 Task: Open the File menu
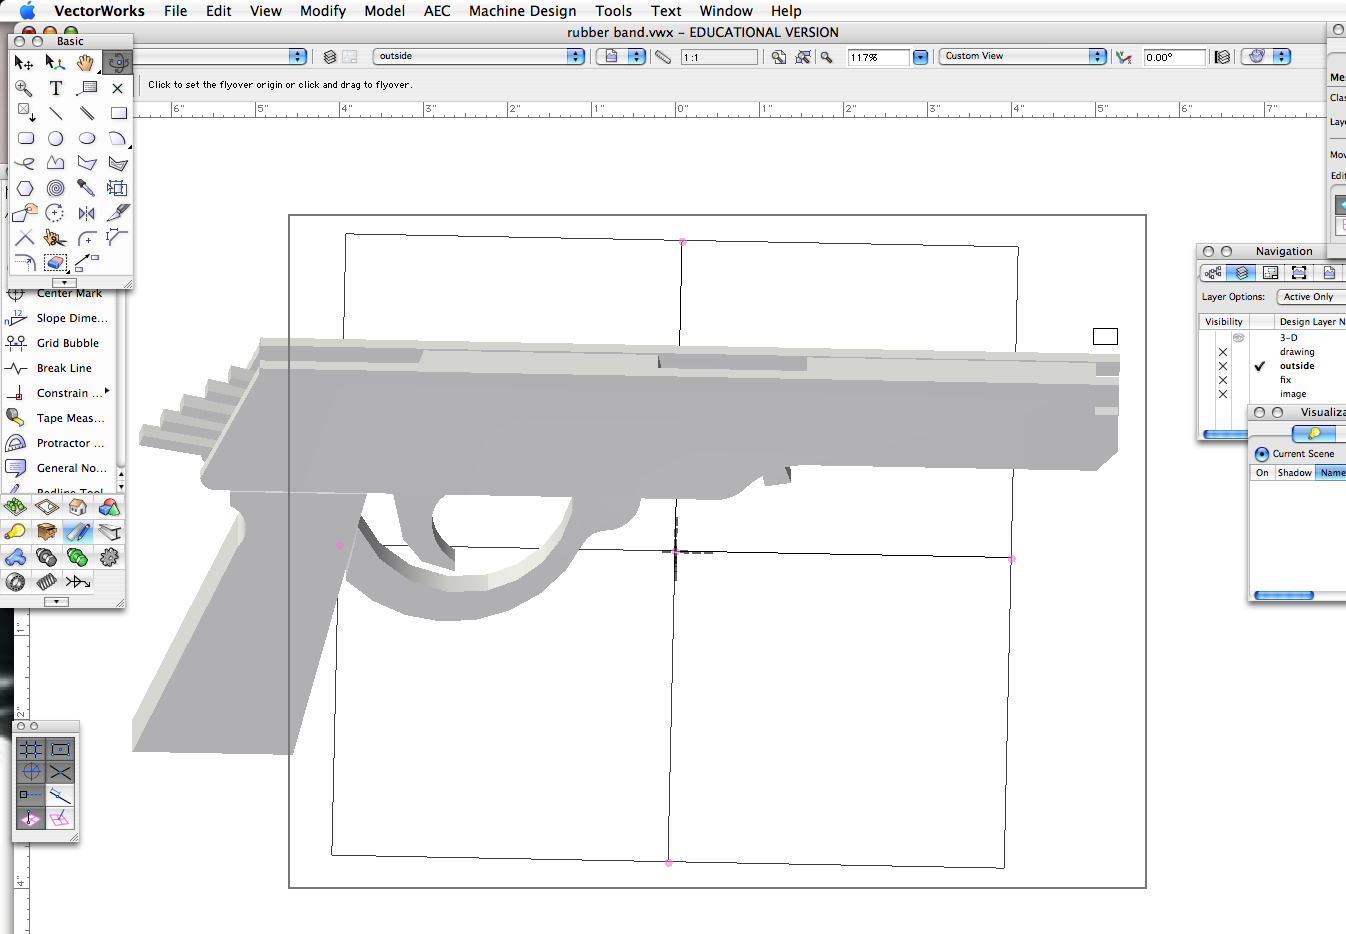coord(176,11)
